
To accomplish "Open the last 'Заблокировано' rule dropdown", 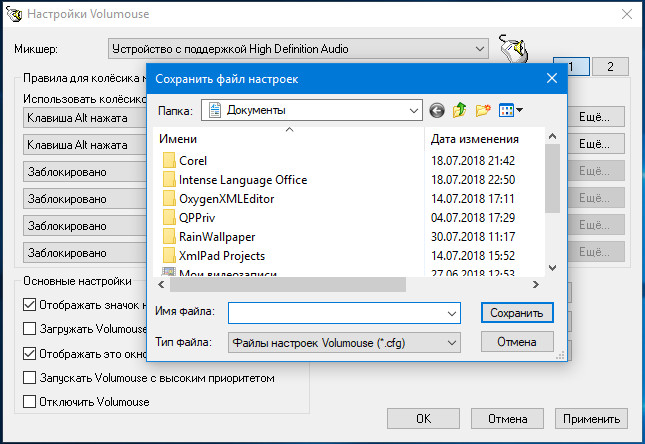I will [85, 253].
